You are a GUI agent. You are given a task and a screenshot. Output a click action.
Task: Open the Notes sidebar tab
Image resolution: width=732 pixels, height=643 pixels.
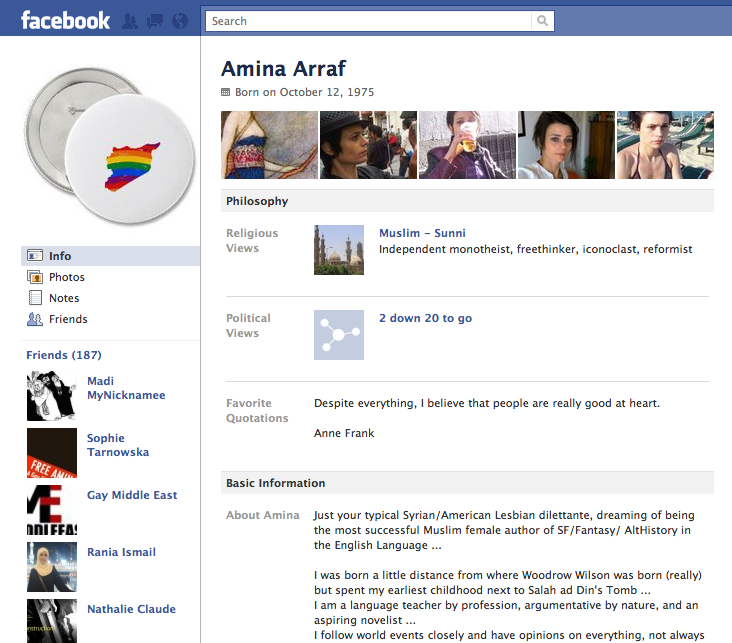coord(64,298)
